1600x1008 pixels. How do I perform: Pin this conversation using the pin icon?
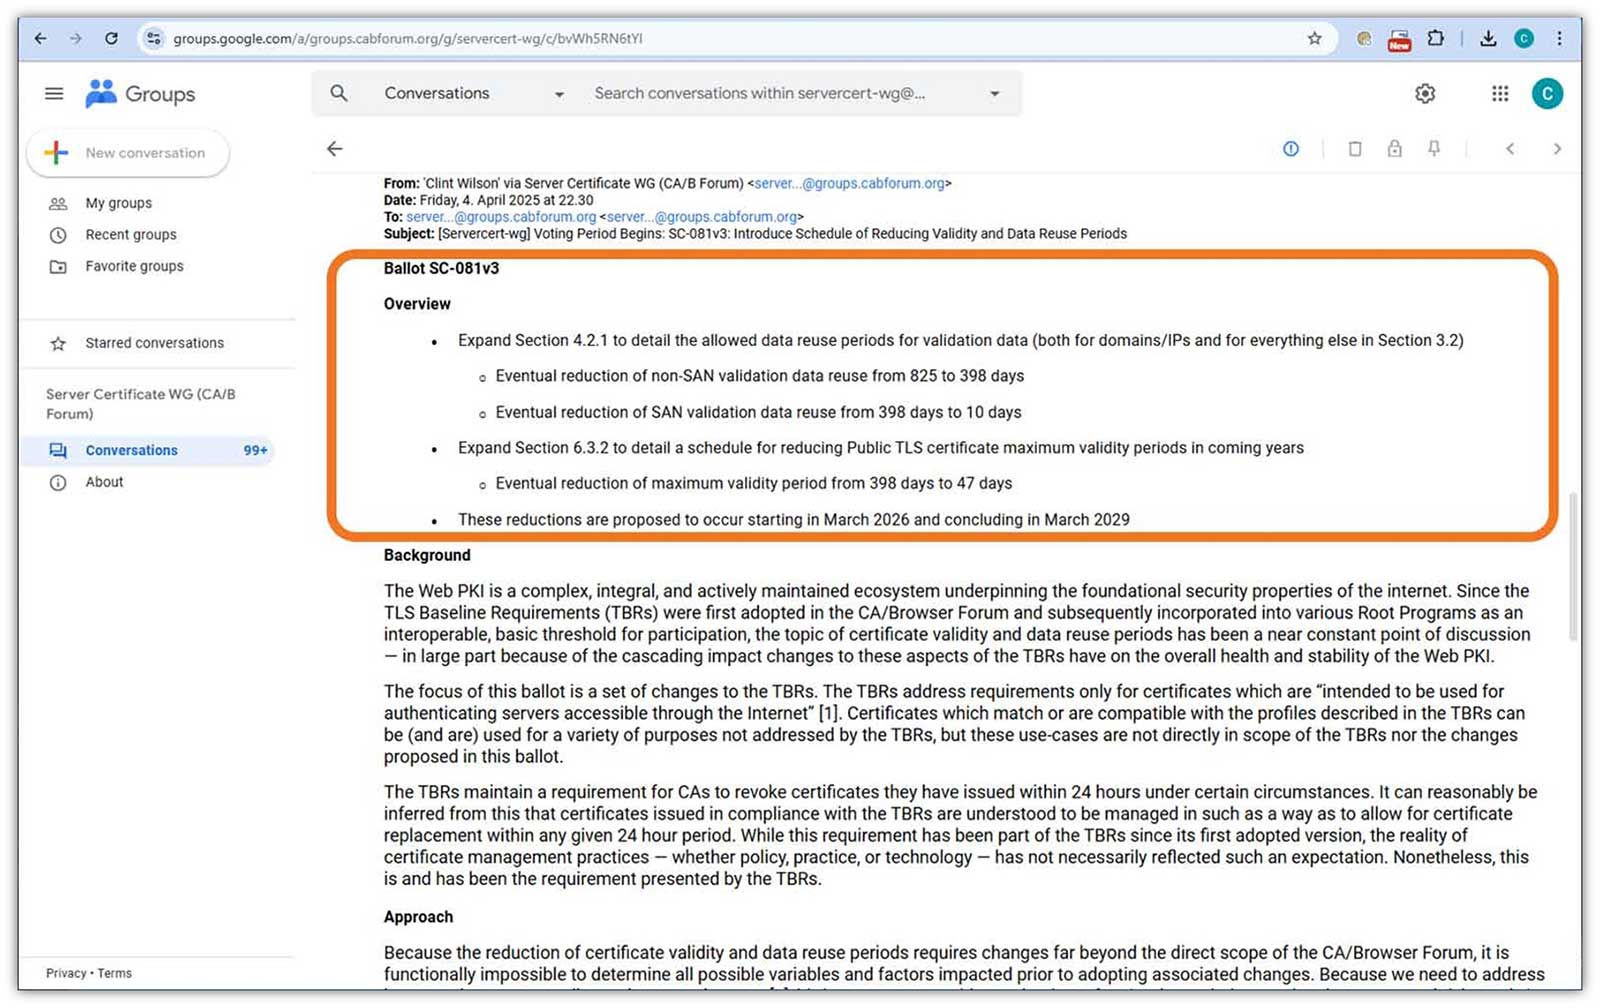click(x=1434, y=148)
